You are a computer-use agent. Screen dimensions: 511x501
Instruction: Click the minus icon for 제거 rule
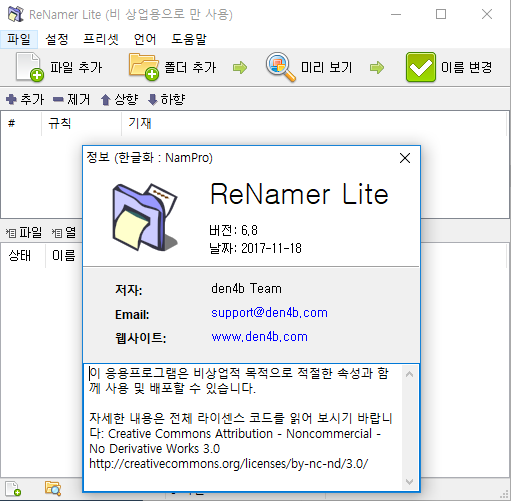tap(58, 99)
